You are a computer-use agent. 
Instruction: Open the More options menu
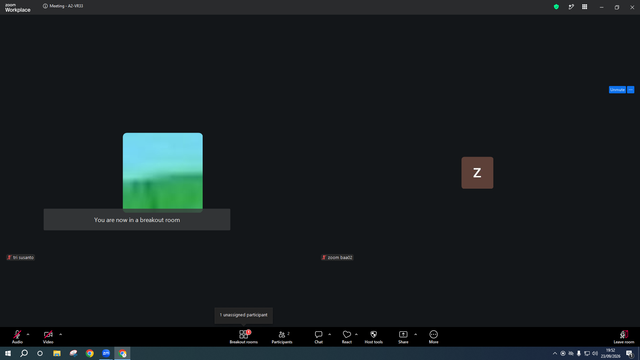tap(433, 337)
